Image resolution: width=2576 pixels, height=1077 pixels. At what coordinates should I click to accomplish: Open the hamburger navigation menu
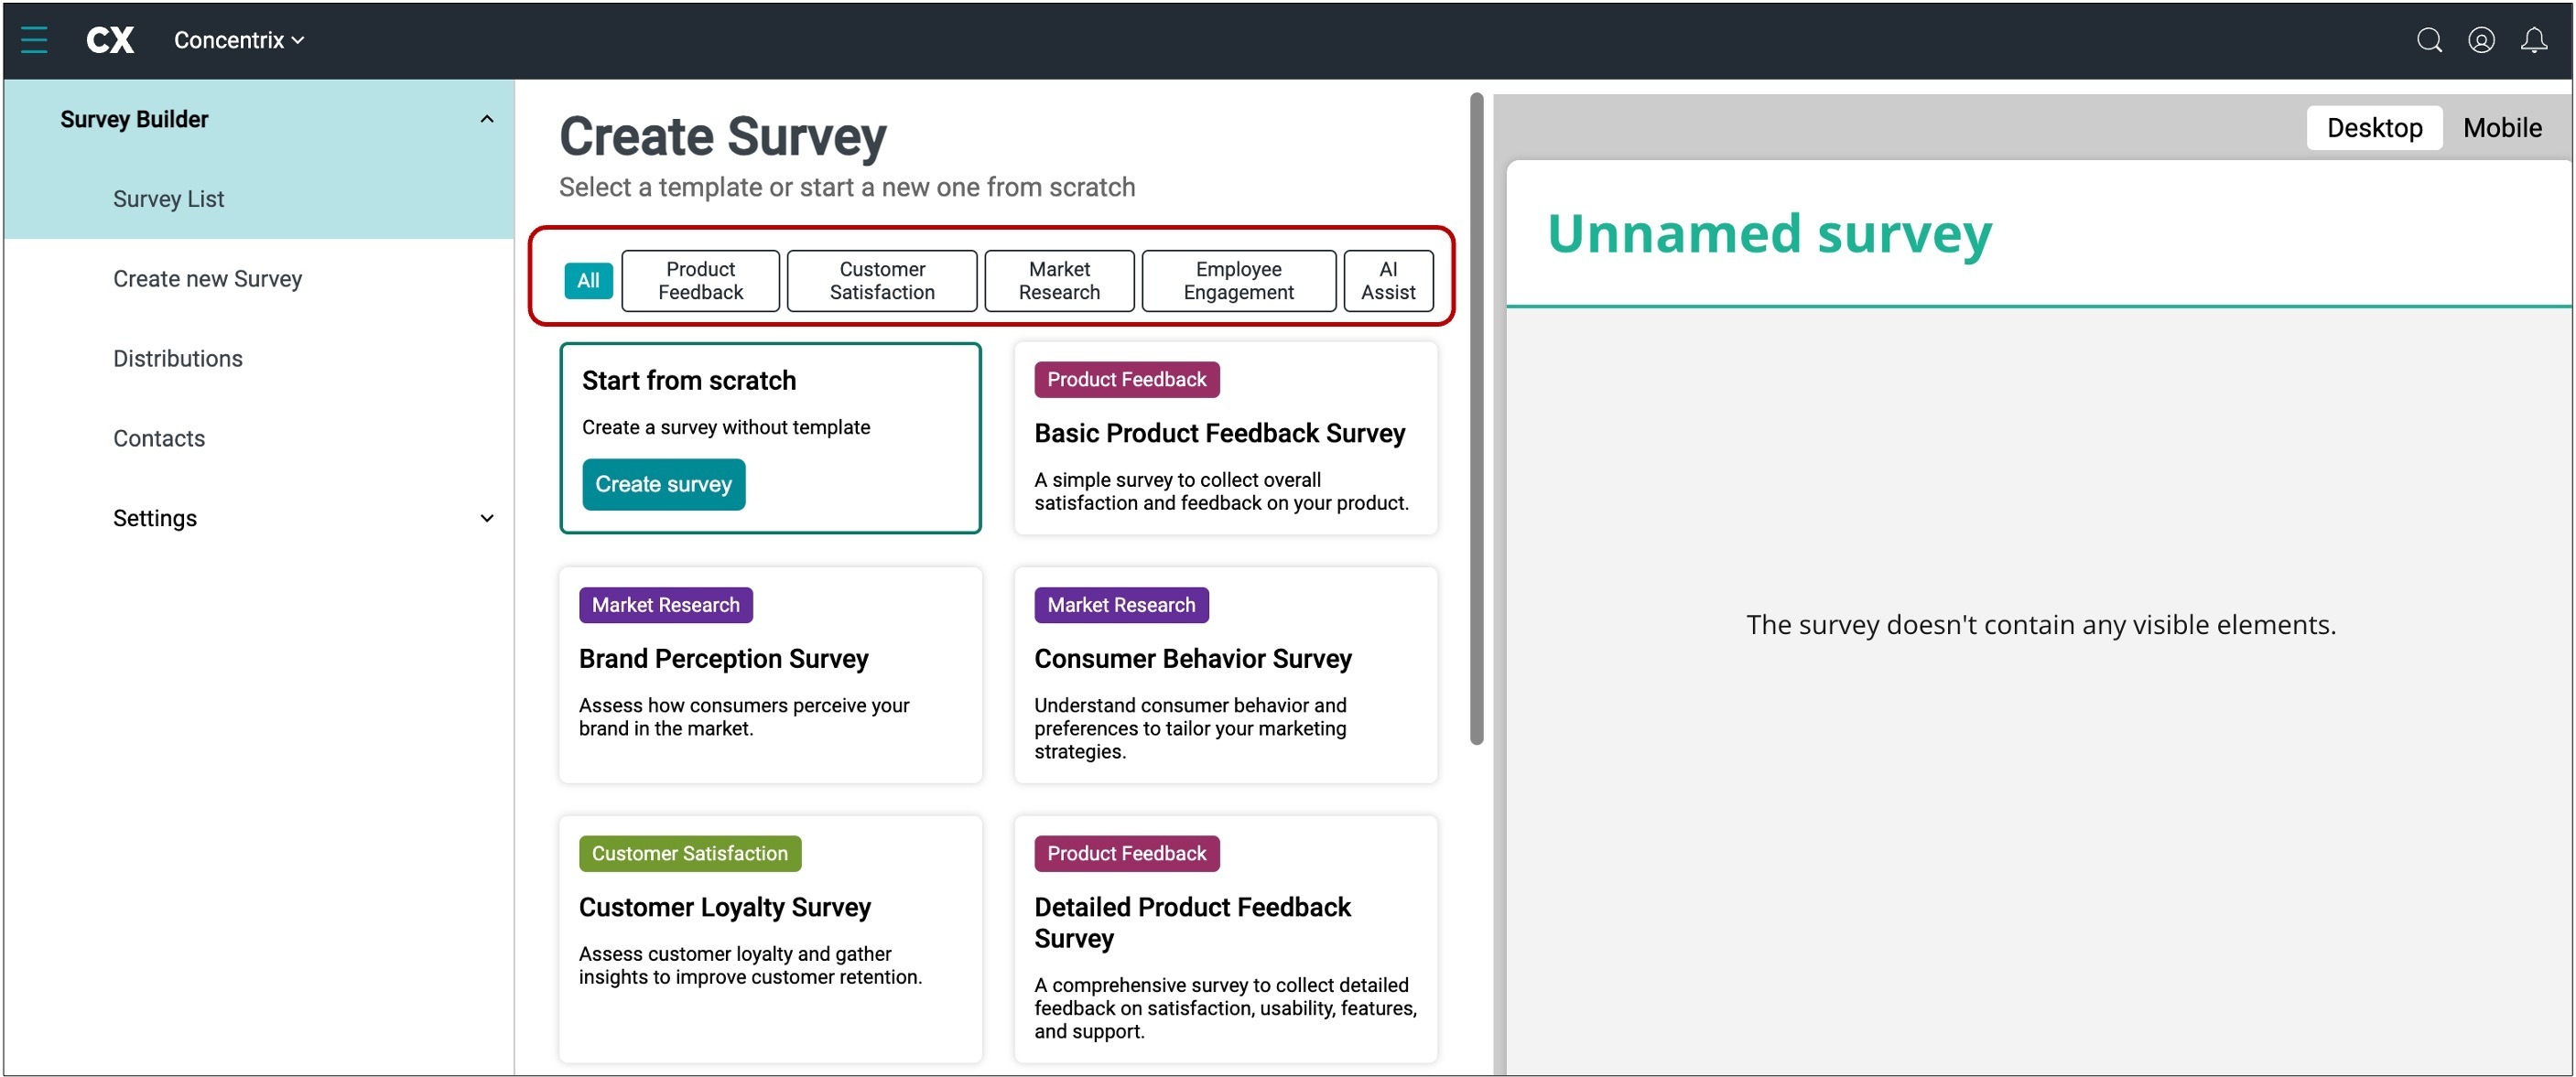point(34,40)
